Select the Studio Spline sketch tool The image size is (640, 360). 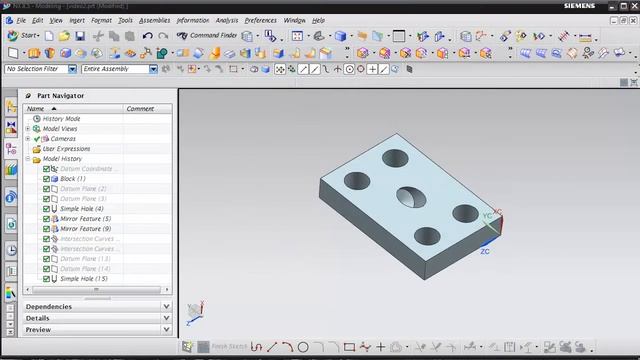click(365, 347)
